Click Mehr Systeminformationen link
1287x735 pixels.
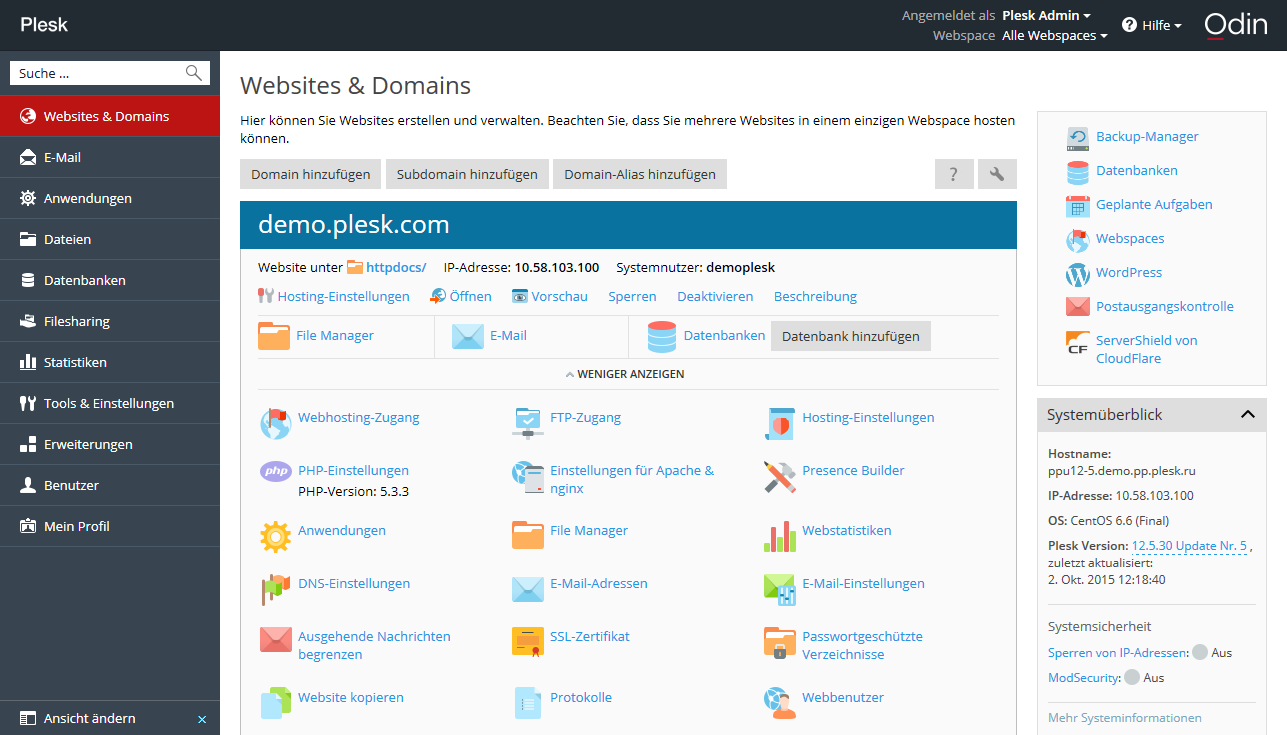point(1125,717)
